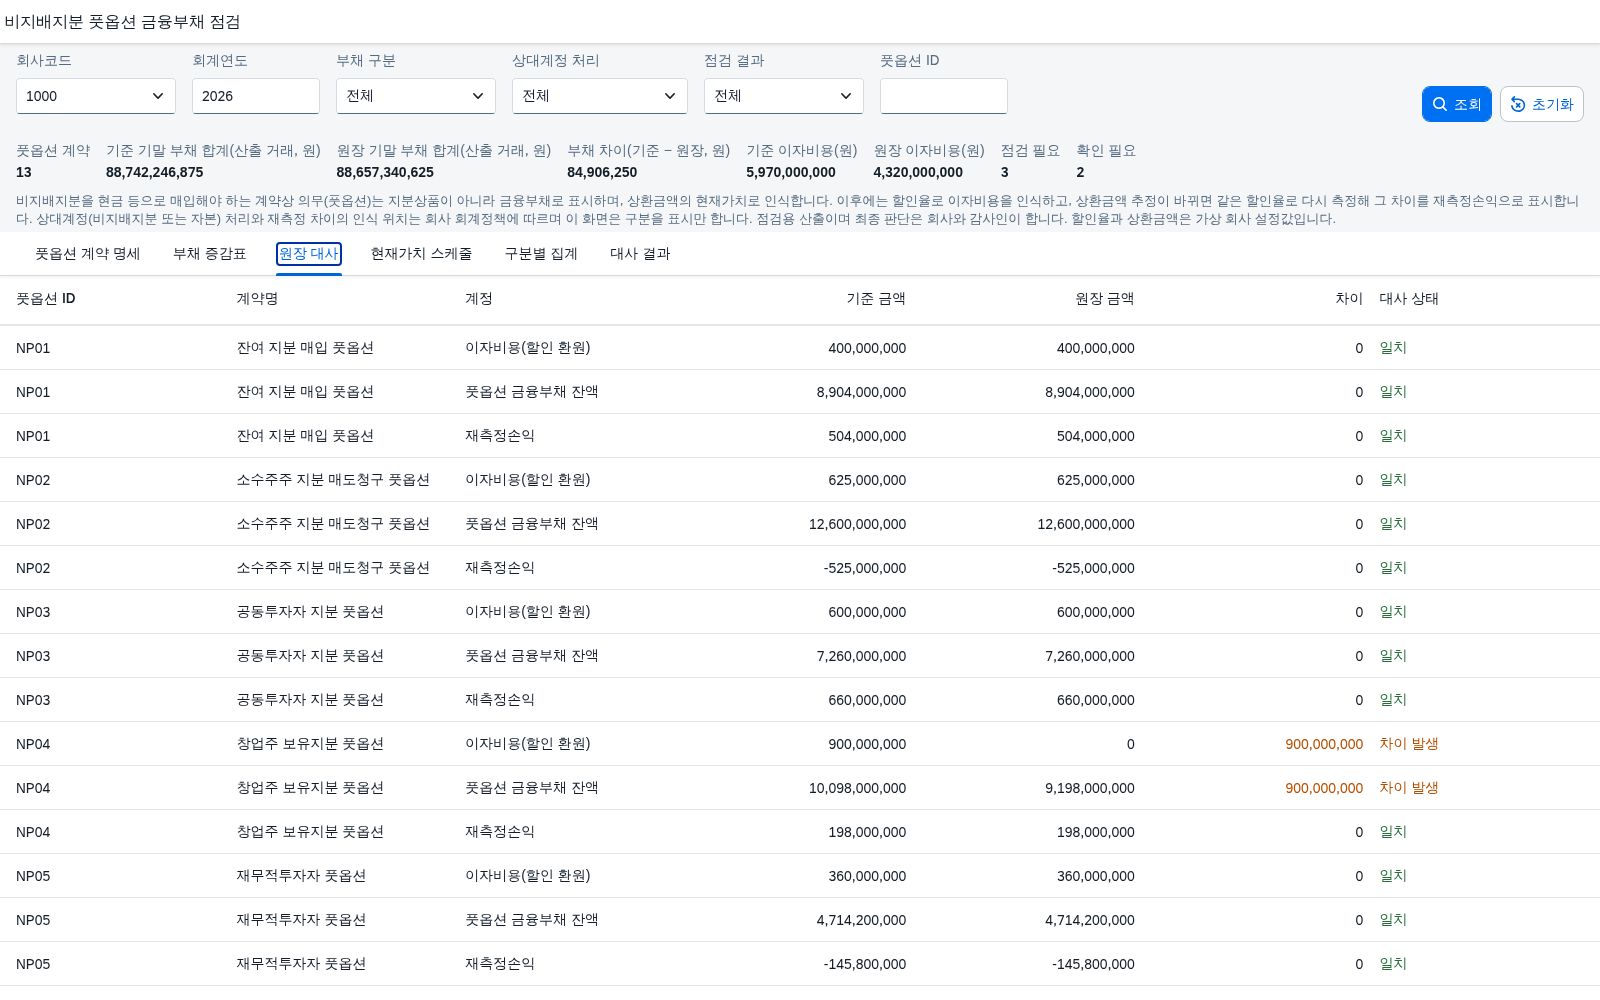This screenshot has width=1600, height=1000.
Task: Open the 회사코드 dropdown showing 1000
Action: pyautogui.click(x=96, y=96)
